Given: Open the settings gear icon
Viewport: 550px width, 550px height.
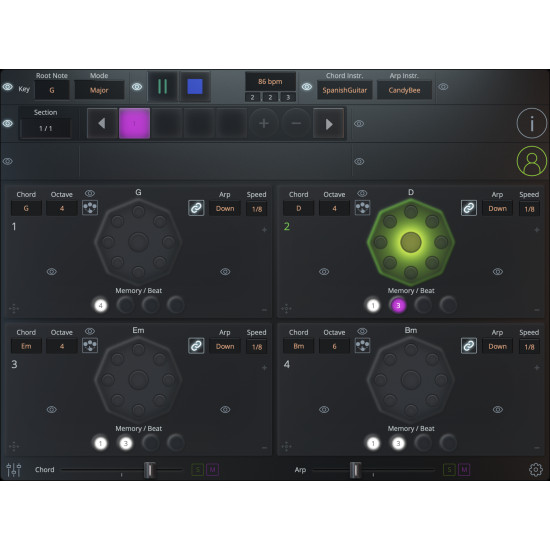Looking at the screenshot, I should coord(536,469).
